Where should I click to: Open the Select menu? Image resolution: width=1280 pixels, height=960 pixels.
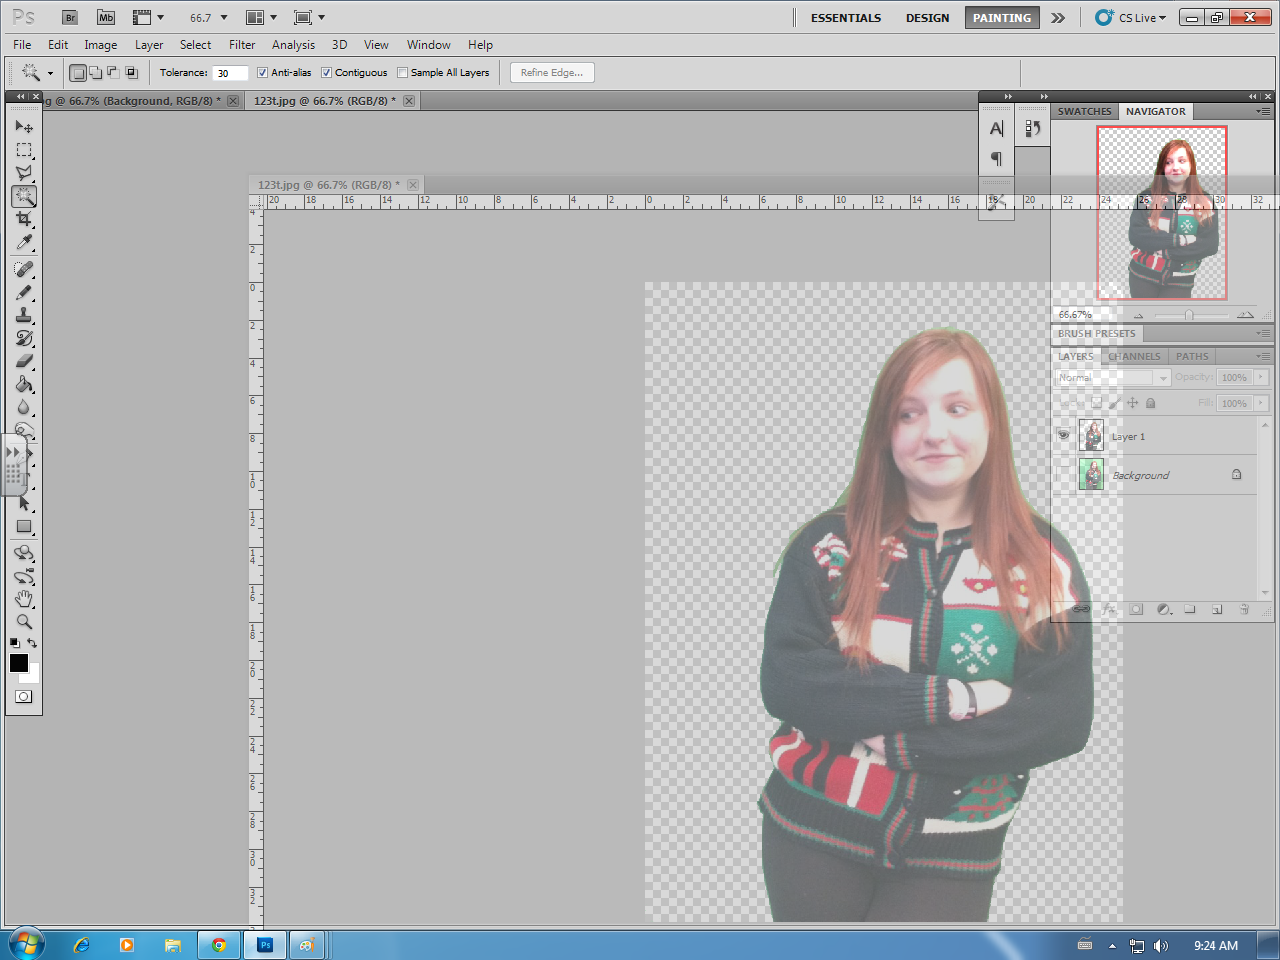tap(195, 45)
